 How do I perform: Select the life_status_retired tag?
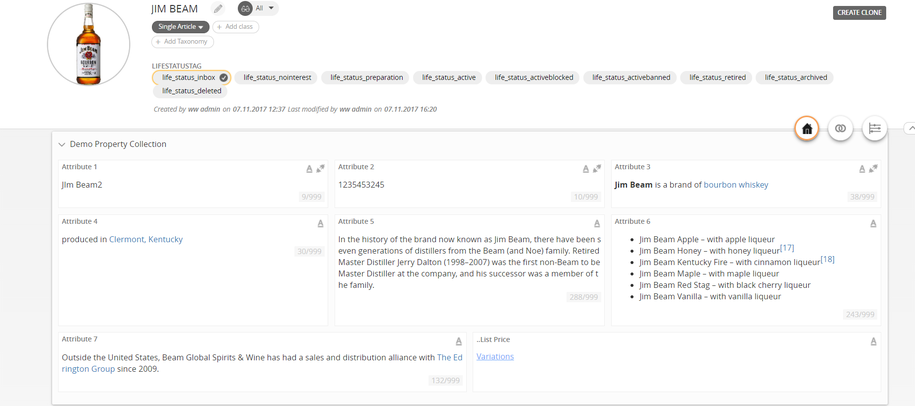[x=717, y=78]
